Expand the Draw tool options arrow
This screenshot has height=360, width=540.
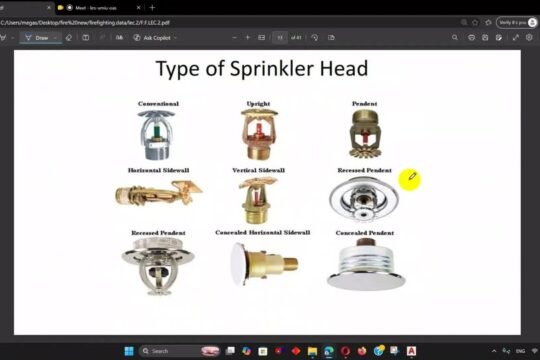coord(55,38)
